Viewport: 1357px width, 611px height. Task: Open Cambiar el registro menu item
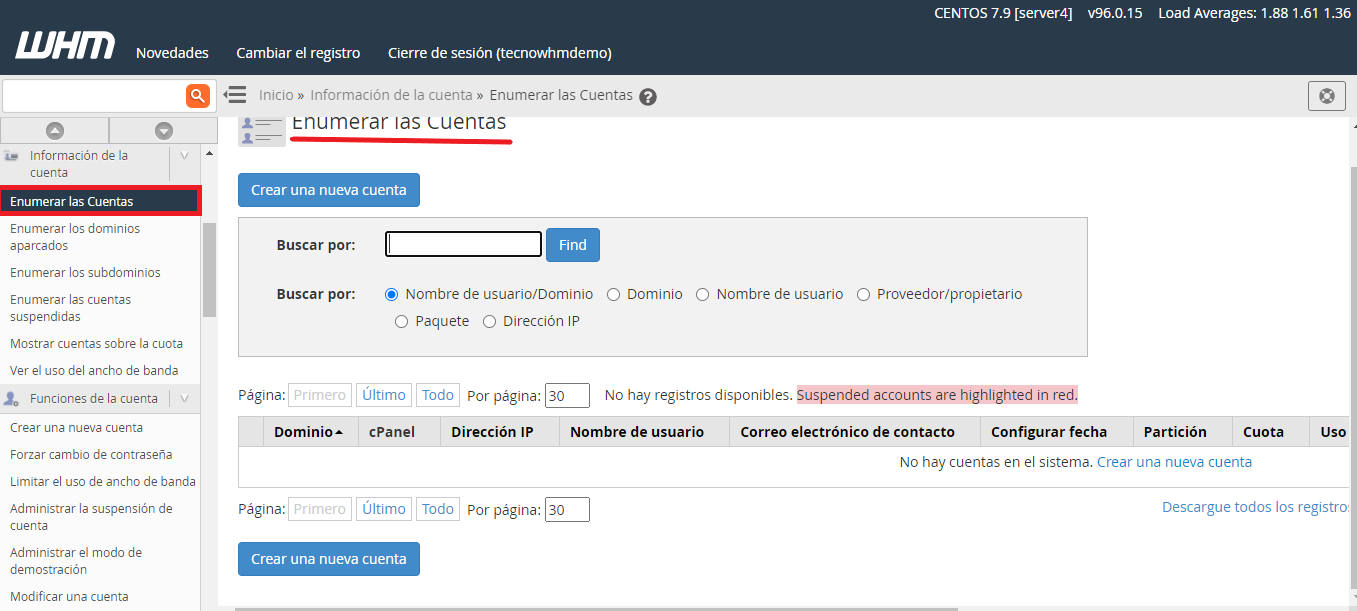tap(298, 53)
